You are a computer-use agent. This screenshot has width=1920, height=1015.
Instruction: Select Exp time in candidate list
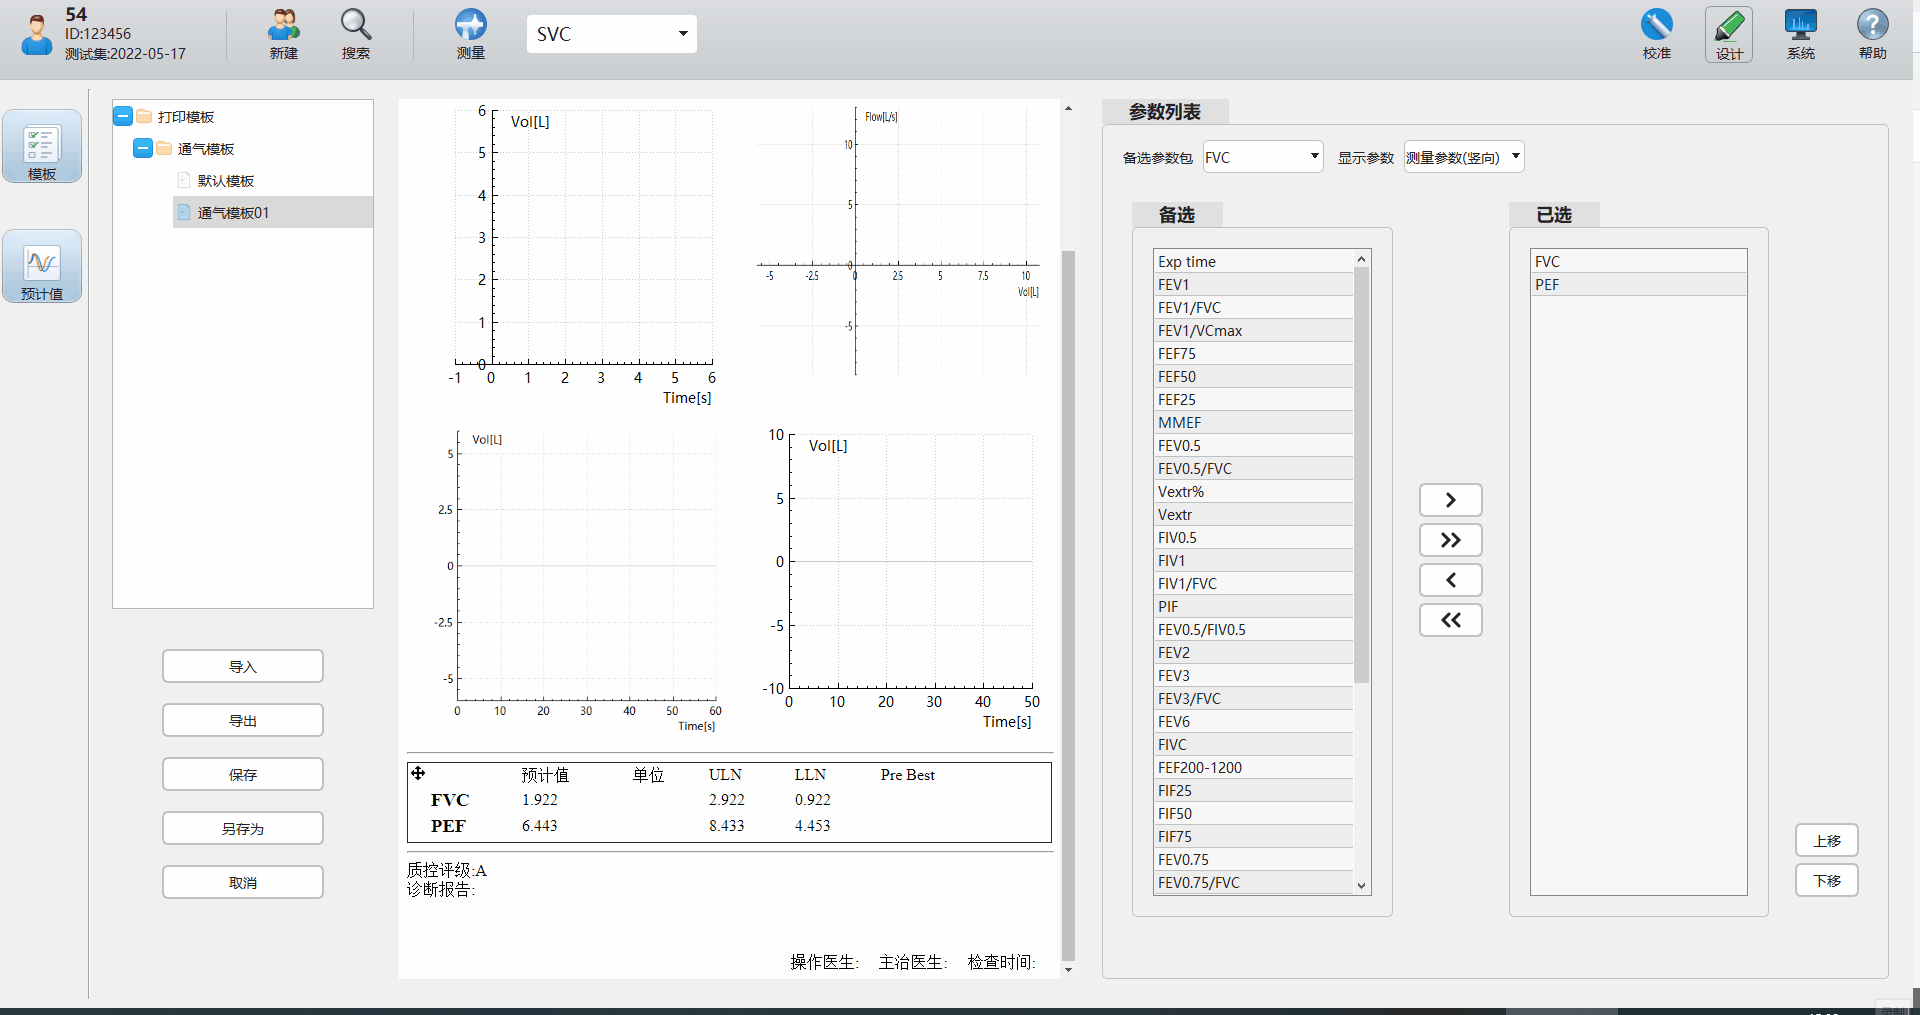1254,261
